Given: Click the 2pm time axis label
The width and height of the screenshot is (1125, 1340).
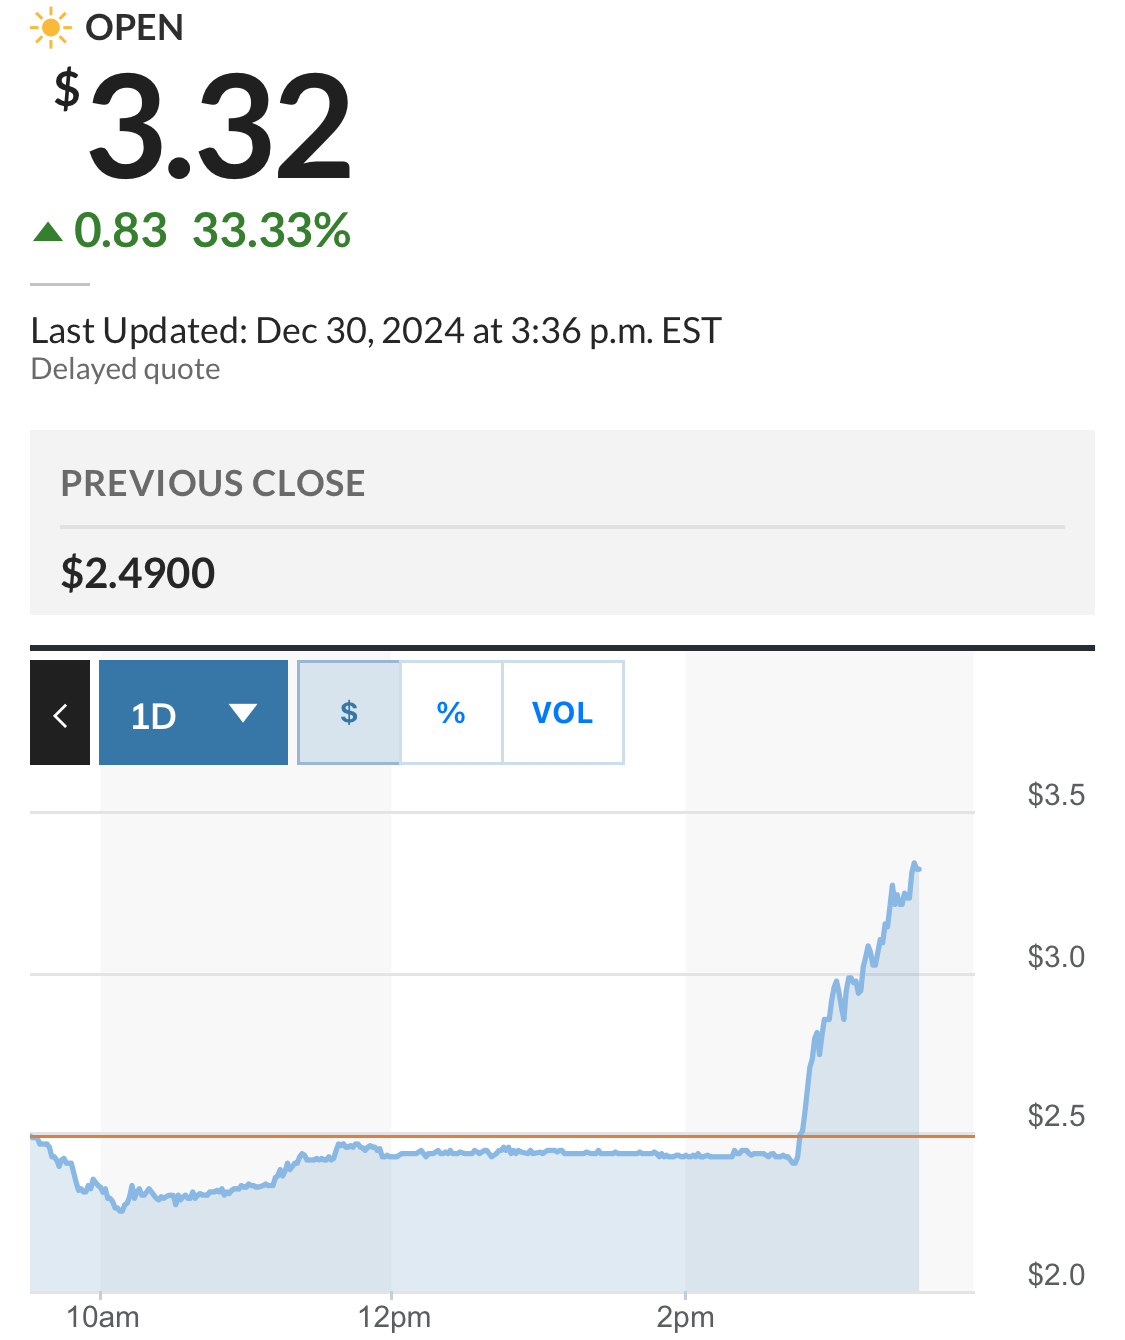Looking at the screenshot, I should pyautogui.click(x=685, y=1317).
